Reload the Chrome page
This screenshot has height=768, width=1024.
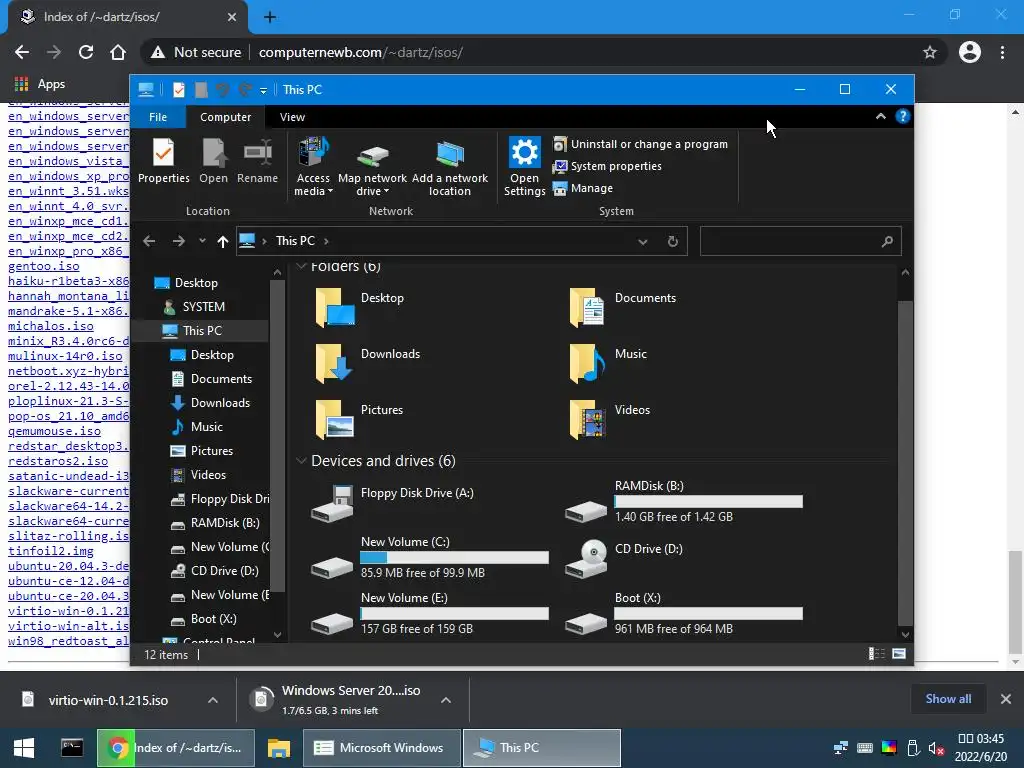pos(86,52)
